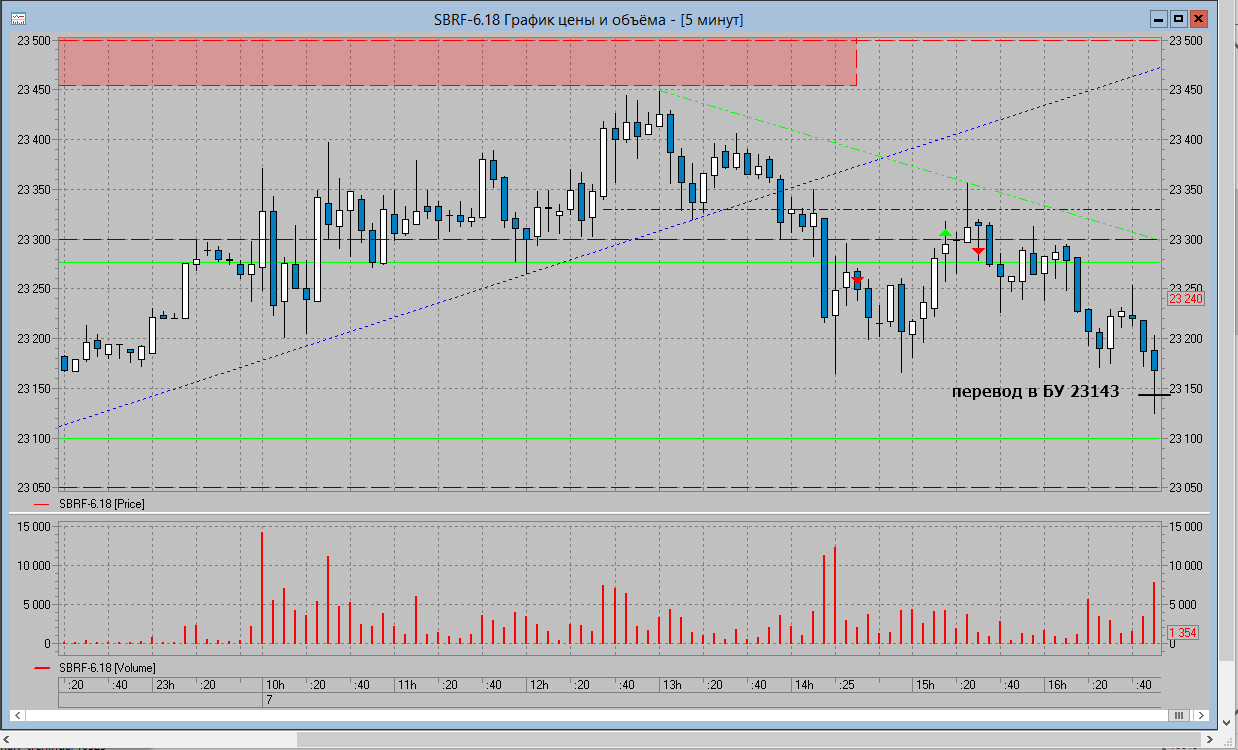This screenshot has width=1238, height=750.
Task: Click the 10h label on time axis
Action: (274, 685)
